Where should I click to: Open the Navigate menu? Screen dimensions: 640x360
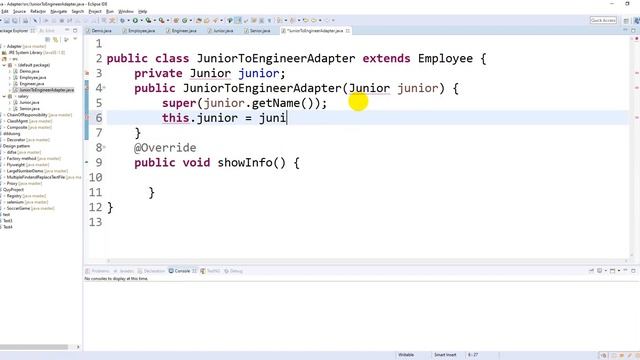click(58, 11)
